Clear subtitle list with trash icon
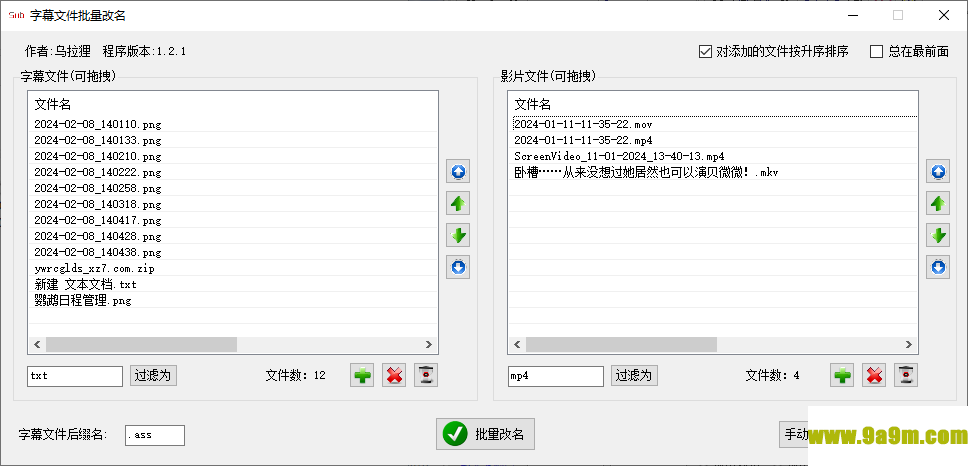Screen dimensions: 968x466 click(426, 375)
